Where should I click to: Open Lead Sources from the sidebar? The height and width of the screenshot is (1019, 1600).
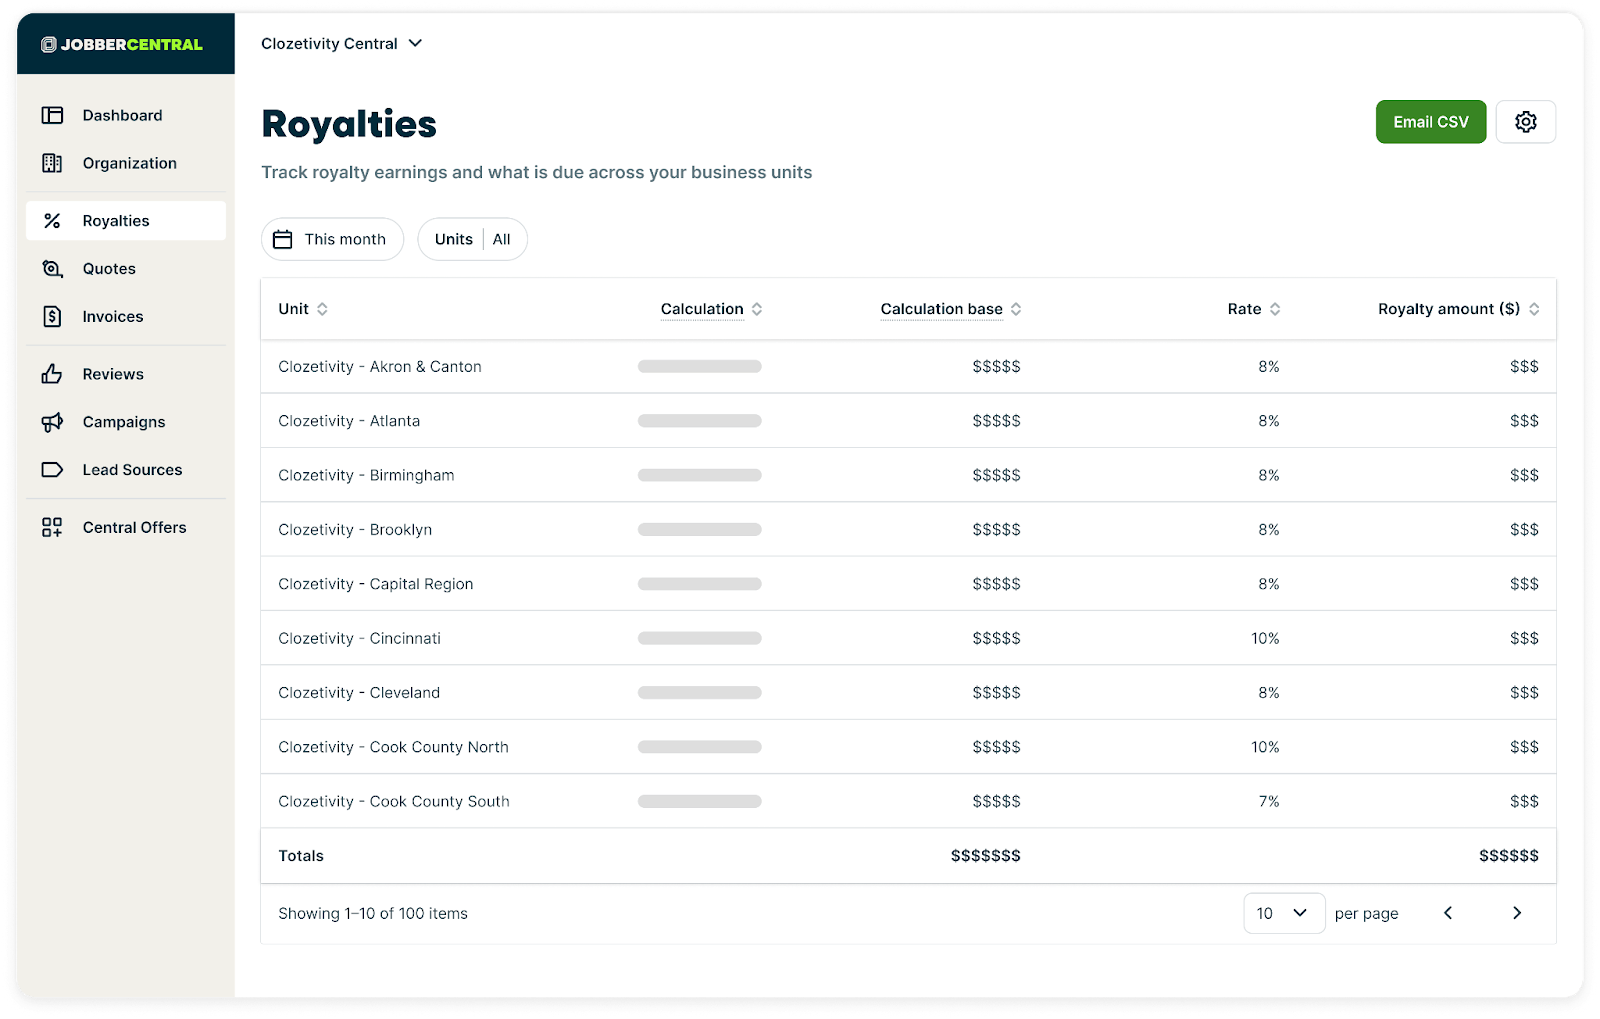(132, 469)
